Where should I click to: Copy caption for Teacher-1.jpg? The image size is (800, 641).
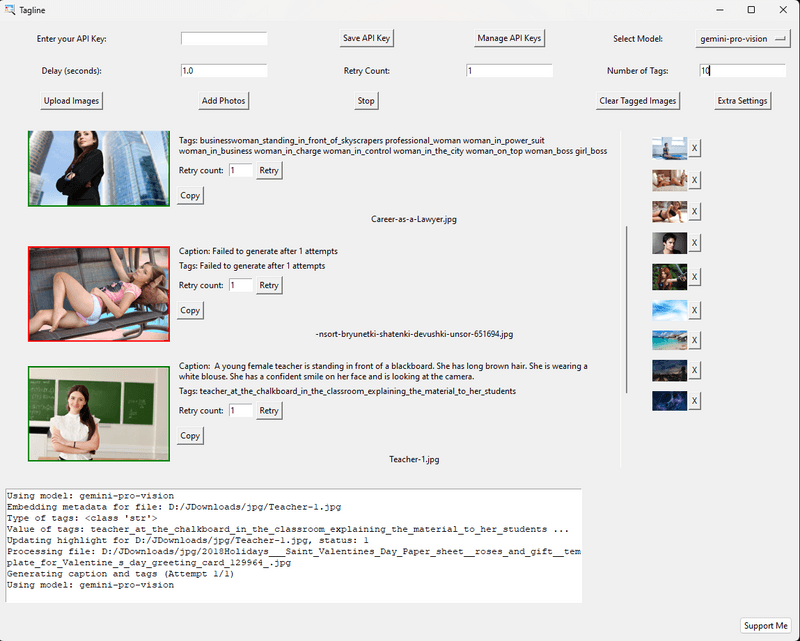coord(190,436)
